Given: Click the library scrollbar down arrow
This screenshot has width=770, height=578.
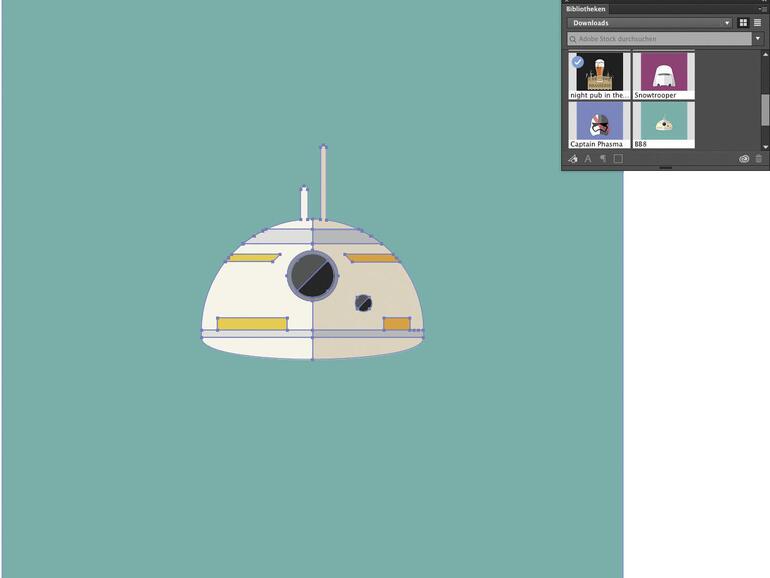Looking at the screenshot, I should click(765, 147).
